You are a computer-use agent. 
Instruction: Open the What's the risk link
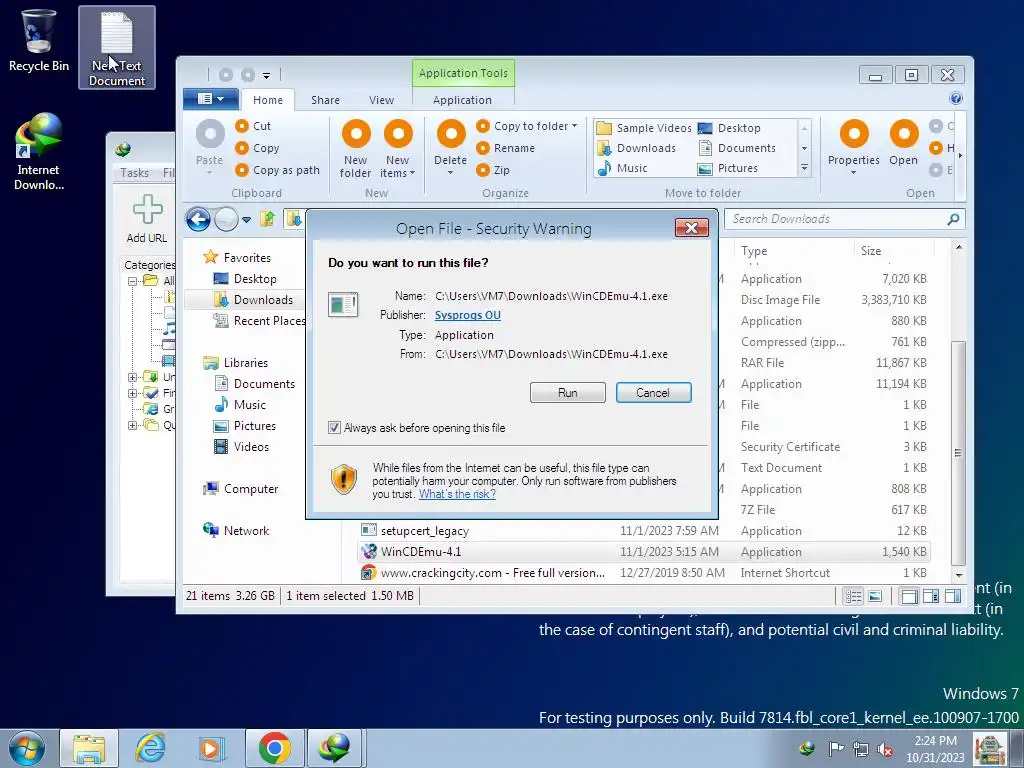coord(457,494)
